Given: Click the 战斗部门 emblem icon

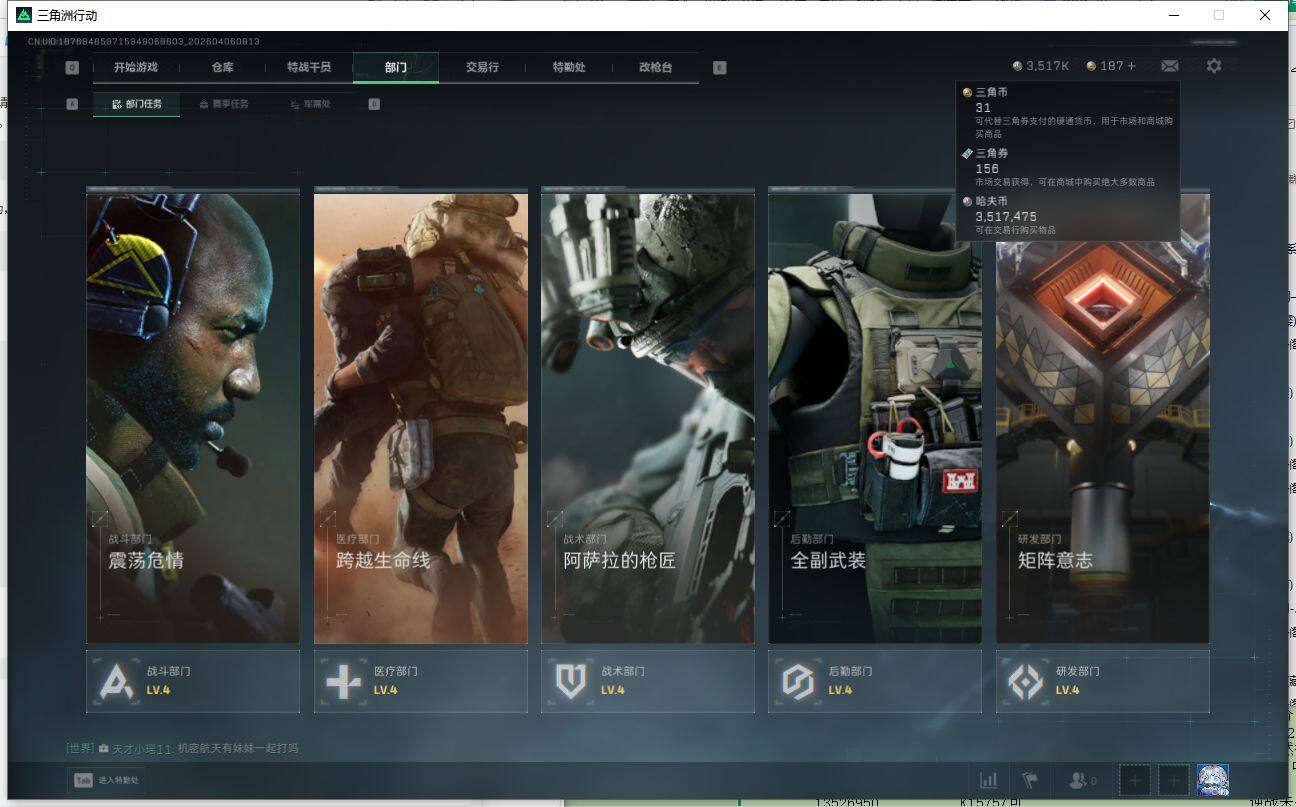Looking at the screenshot, I should coord(116,682).
